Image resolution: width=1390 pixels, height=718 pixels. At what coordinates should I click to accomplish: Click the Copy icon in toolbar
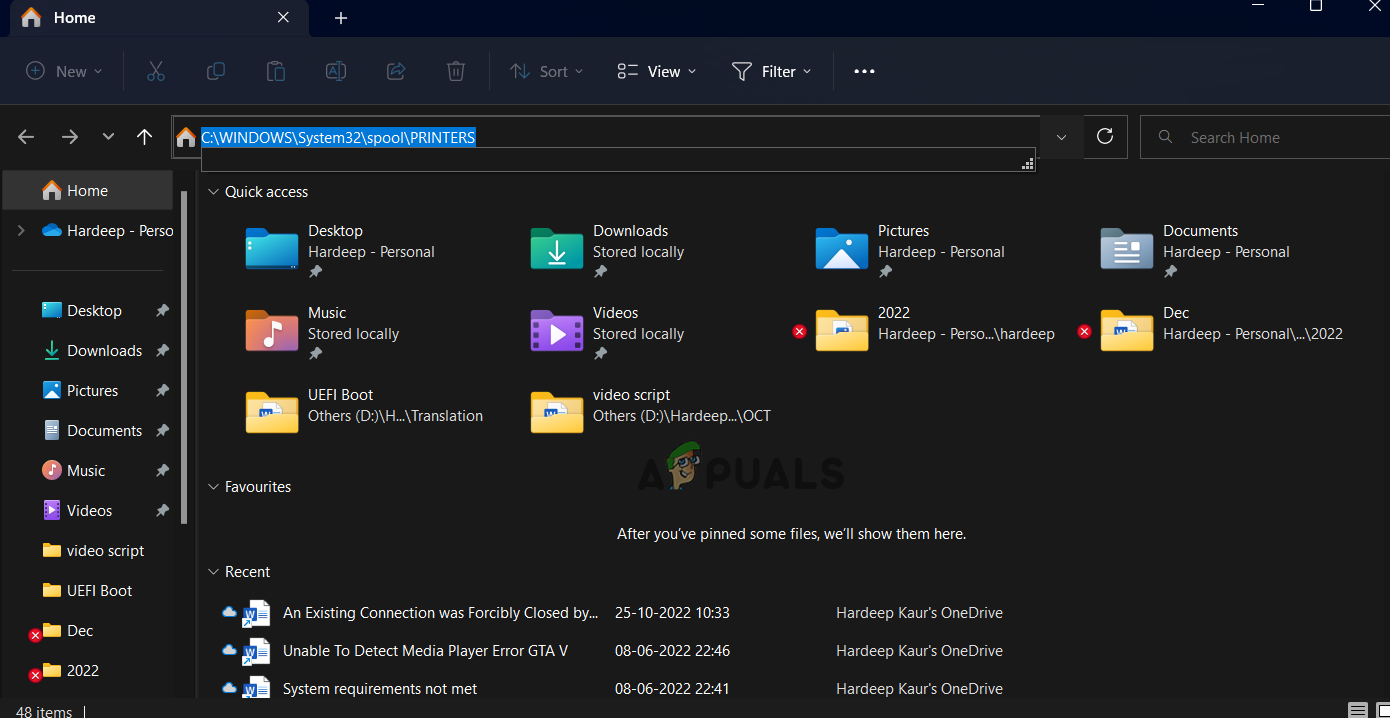(x=215, y=71)
